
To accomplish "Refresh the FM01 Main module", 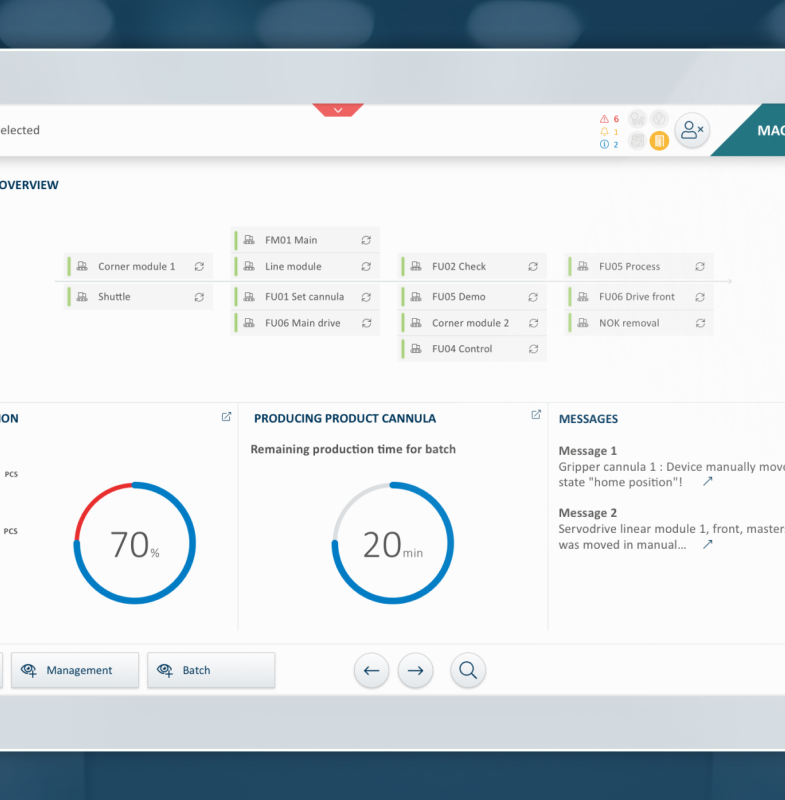I will [366, 241].
